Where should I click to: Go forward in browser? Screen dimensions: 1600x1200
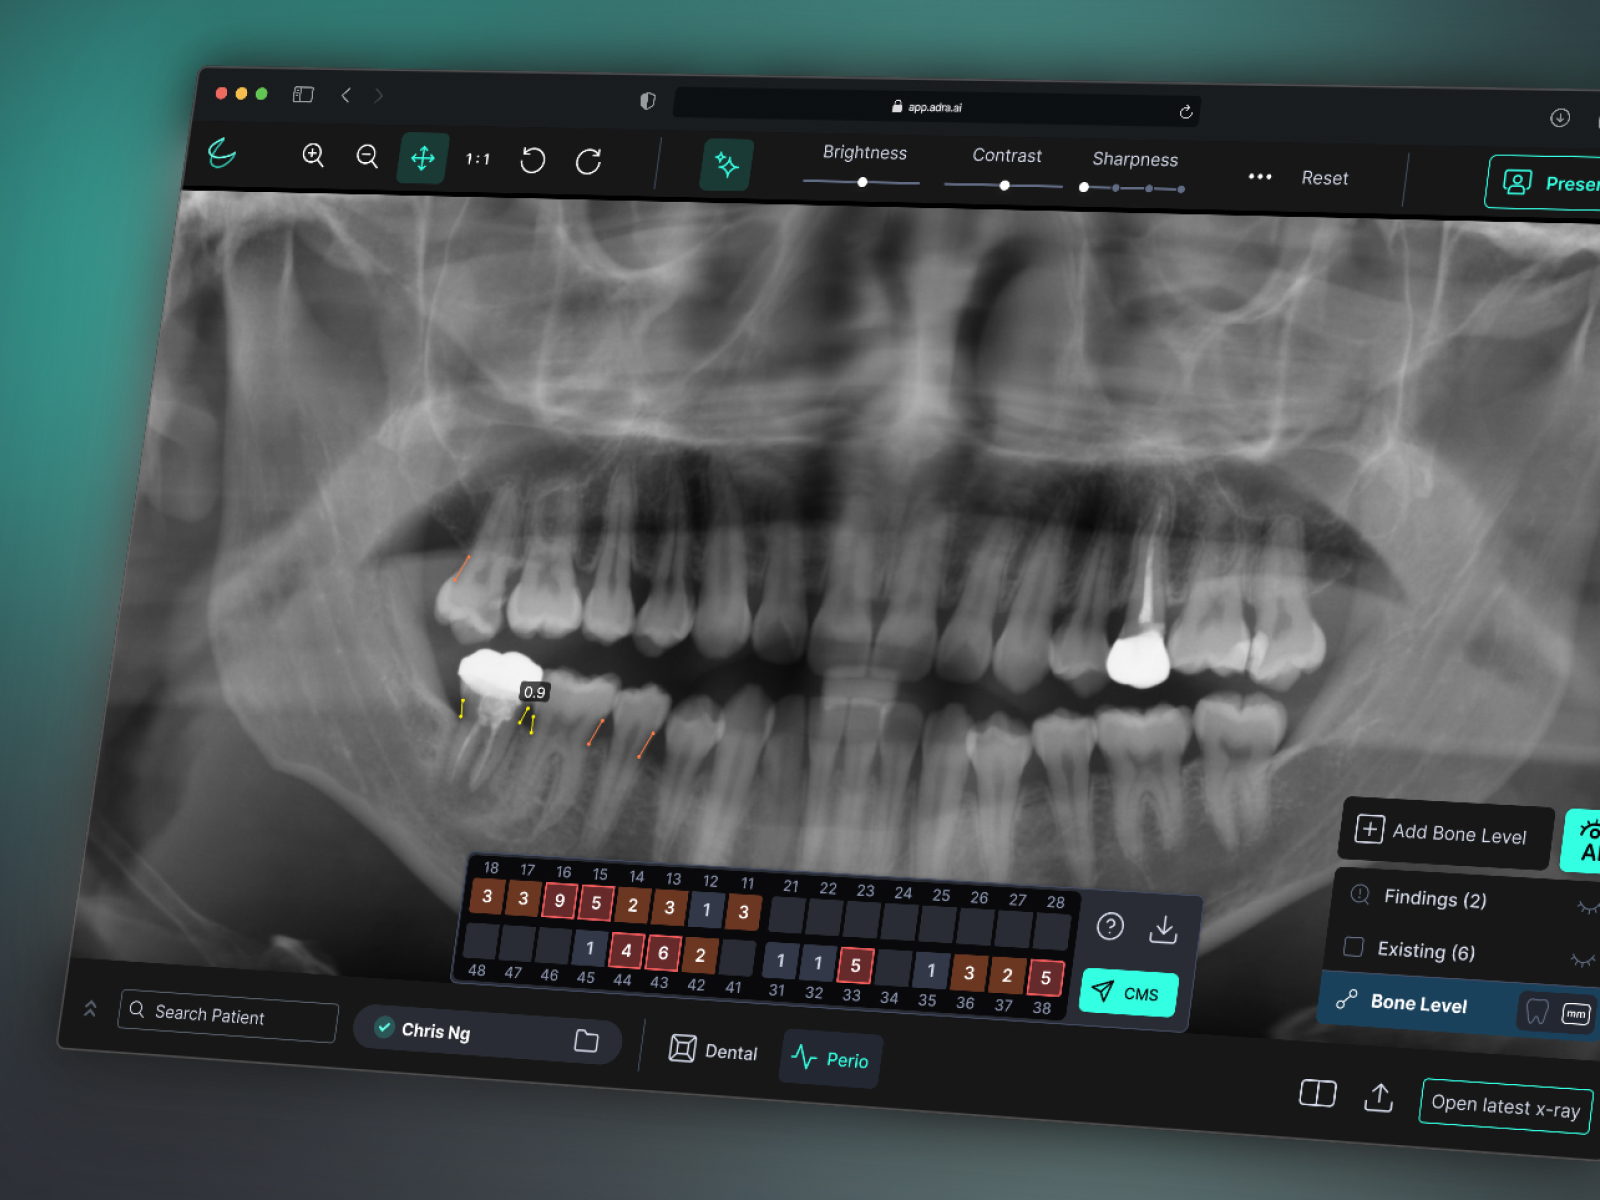379,96
